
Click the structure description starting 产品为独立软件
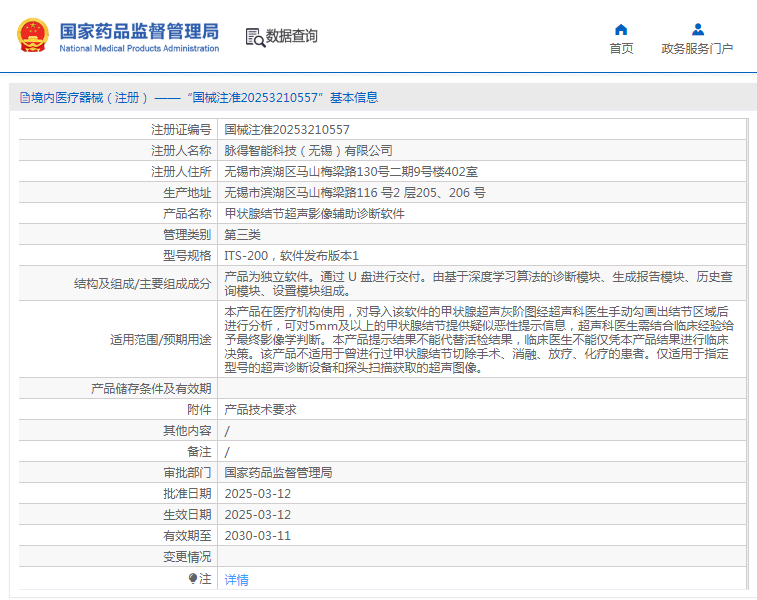478,284
